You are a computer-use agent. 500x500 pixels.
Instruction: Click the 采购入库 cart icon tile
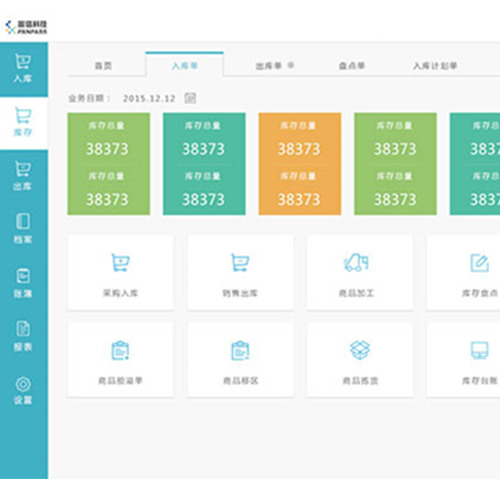coord(120,273)
